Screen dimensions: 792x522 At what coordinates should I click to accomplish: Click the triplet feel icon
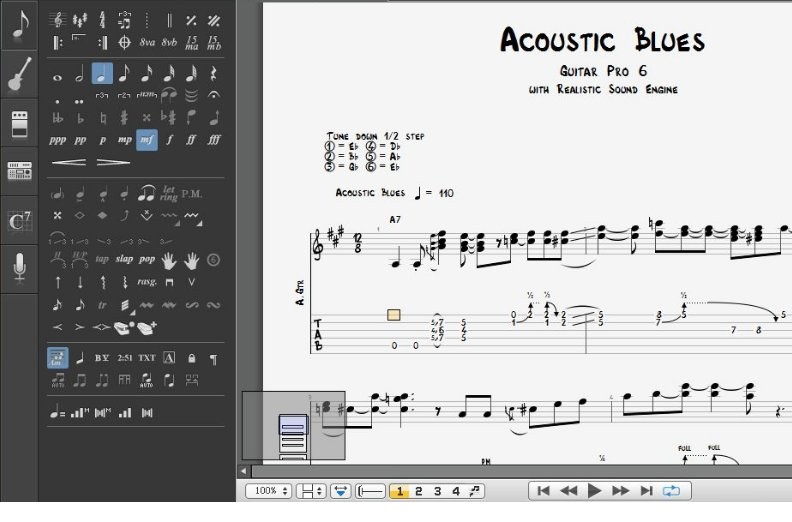124,20
